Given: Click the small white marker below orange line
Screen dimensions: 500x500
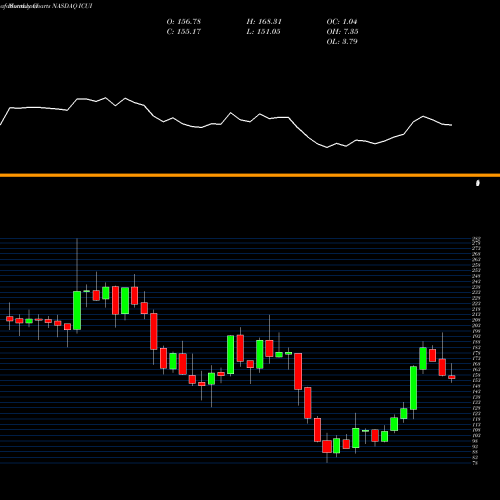Looking at the screenshot, I should pyautogui.click(x=478, y=183).
